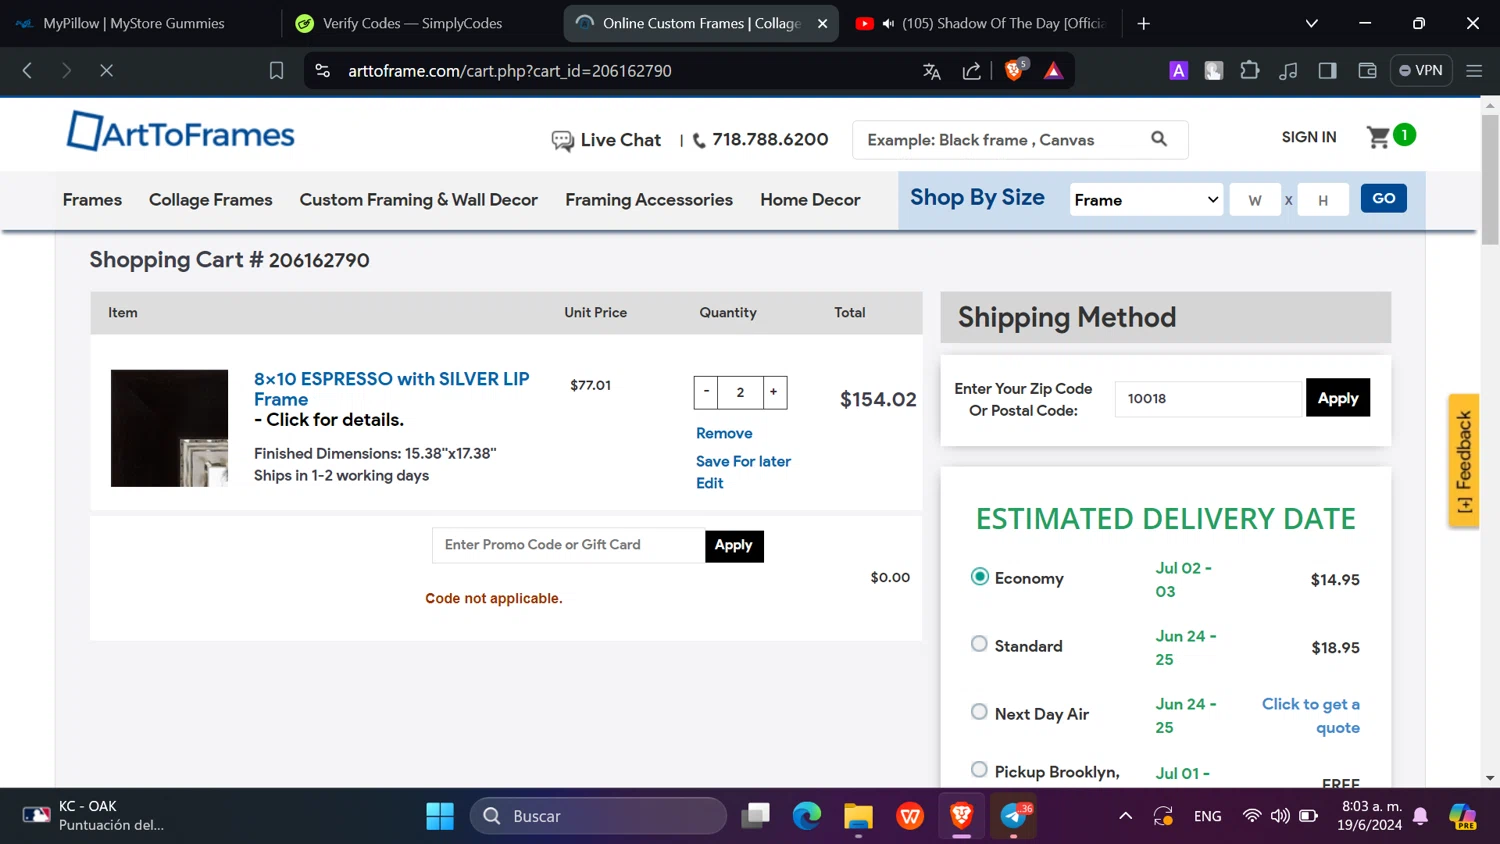Focus the Enter Promo Code or Gift Card field
This screenshot has height=844, width=1500.
pos(568,545)
